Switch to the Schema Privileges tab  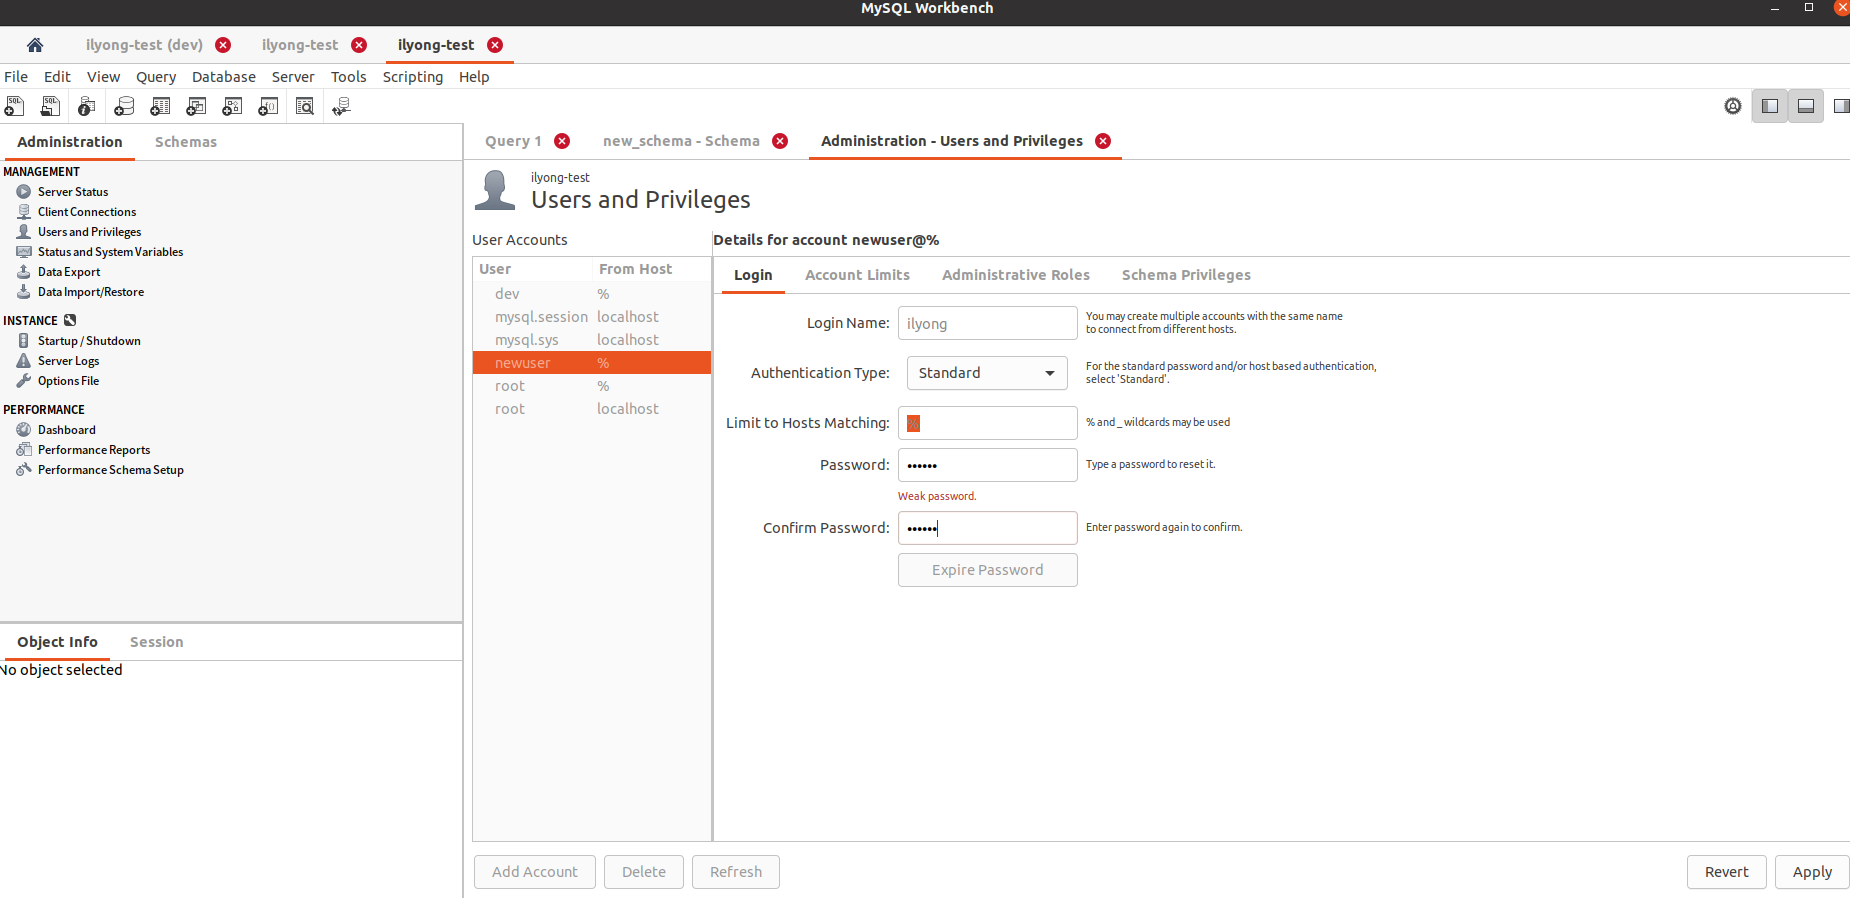(1186, 275)
